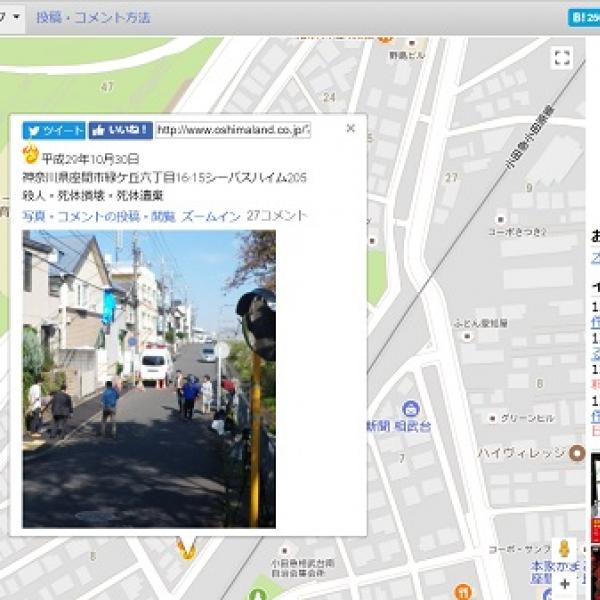600x600 pixels.
Task: Click the Facebook いいね! button
Action: [121, 130]
